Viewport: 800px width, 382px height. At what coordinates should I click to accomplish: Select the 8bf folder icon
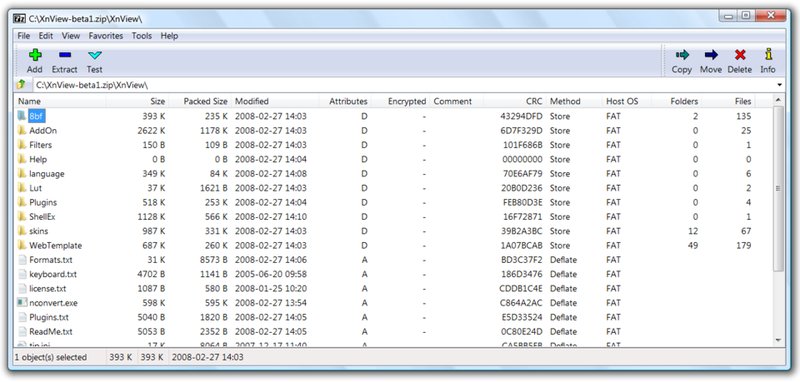pyautogui.click(x=21, y=116)
